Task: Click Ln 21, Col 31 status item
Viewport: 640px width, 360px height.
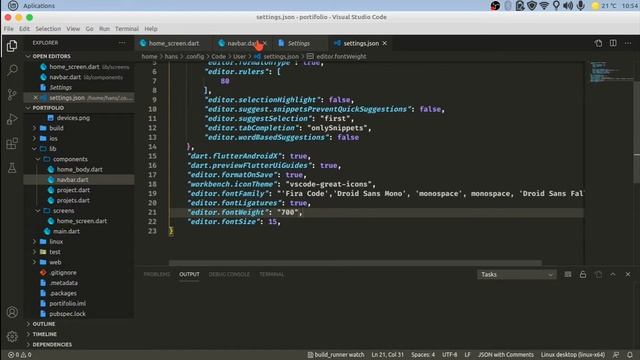Action: [x=387, y=355]
